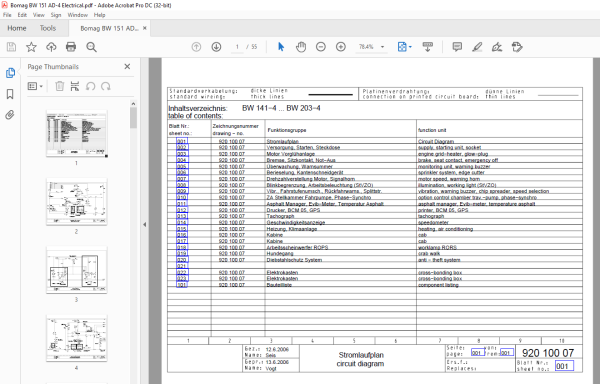Select the page 3 thumbnail
The width and height of the screenshot is (600, 384).
(77, 270)
